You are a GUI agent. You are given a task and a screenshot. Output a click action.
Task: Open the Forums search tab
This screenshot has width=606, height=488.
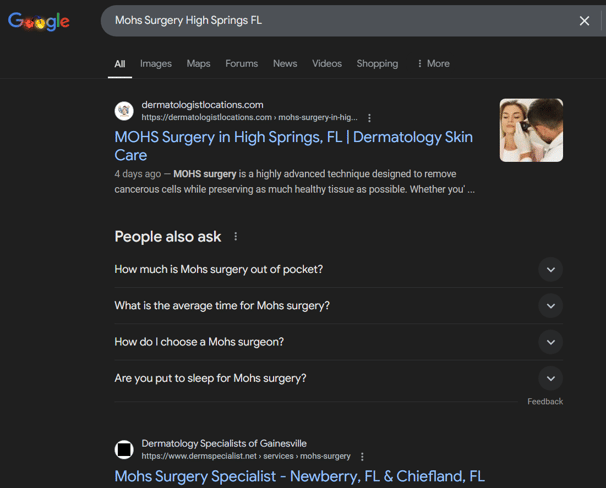point(241,63)
